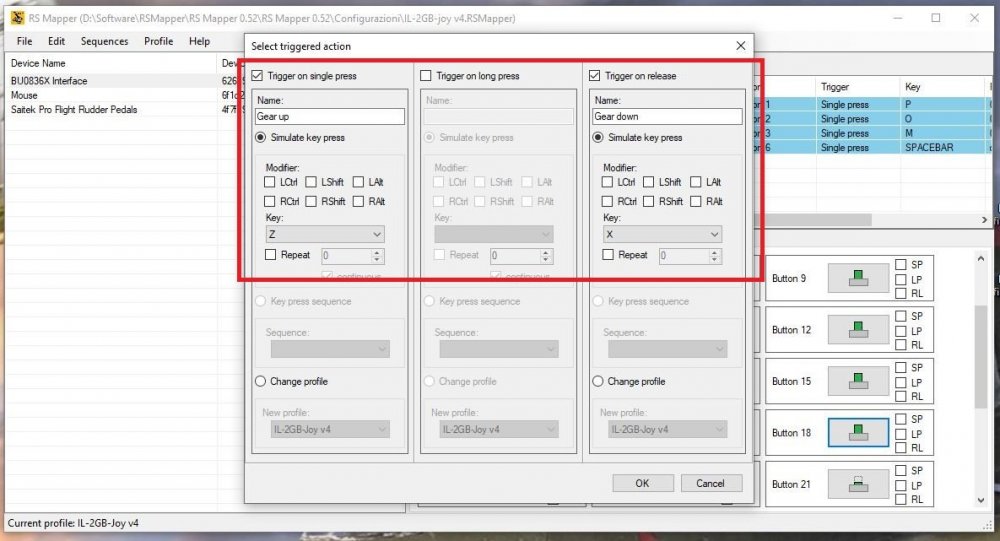Check the SP box for Button 9
Screen dimensions: 1000x541
901,264
